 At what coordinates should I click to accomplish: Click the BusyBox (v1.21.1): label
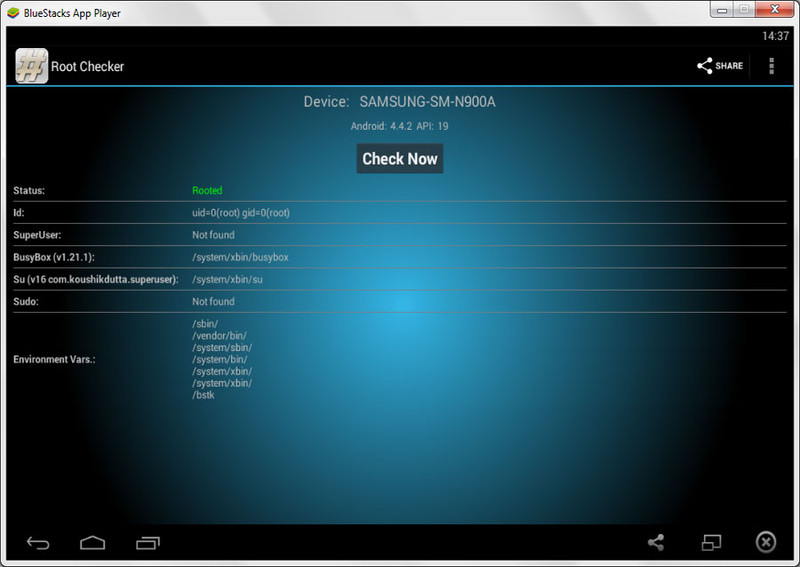pyautogui.click(x=54, y=257)
